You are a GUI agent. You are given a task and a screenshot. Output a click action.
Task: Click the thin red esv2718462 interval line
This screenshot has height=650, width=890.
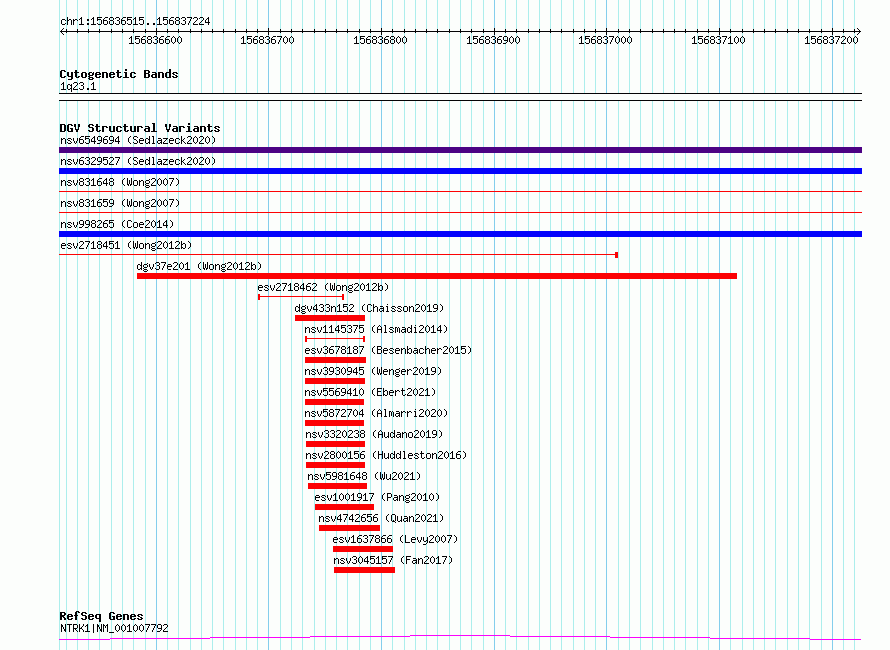[x=301, y=297]
